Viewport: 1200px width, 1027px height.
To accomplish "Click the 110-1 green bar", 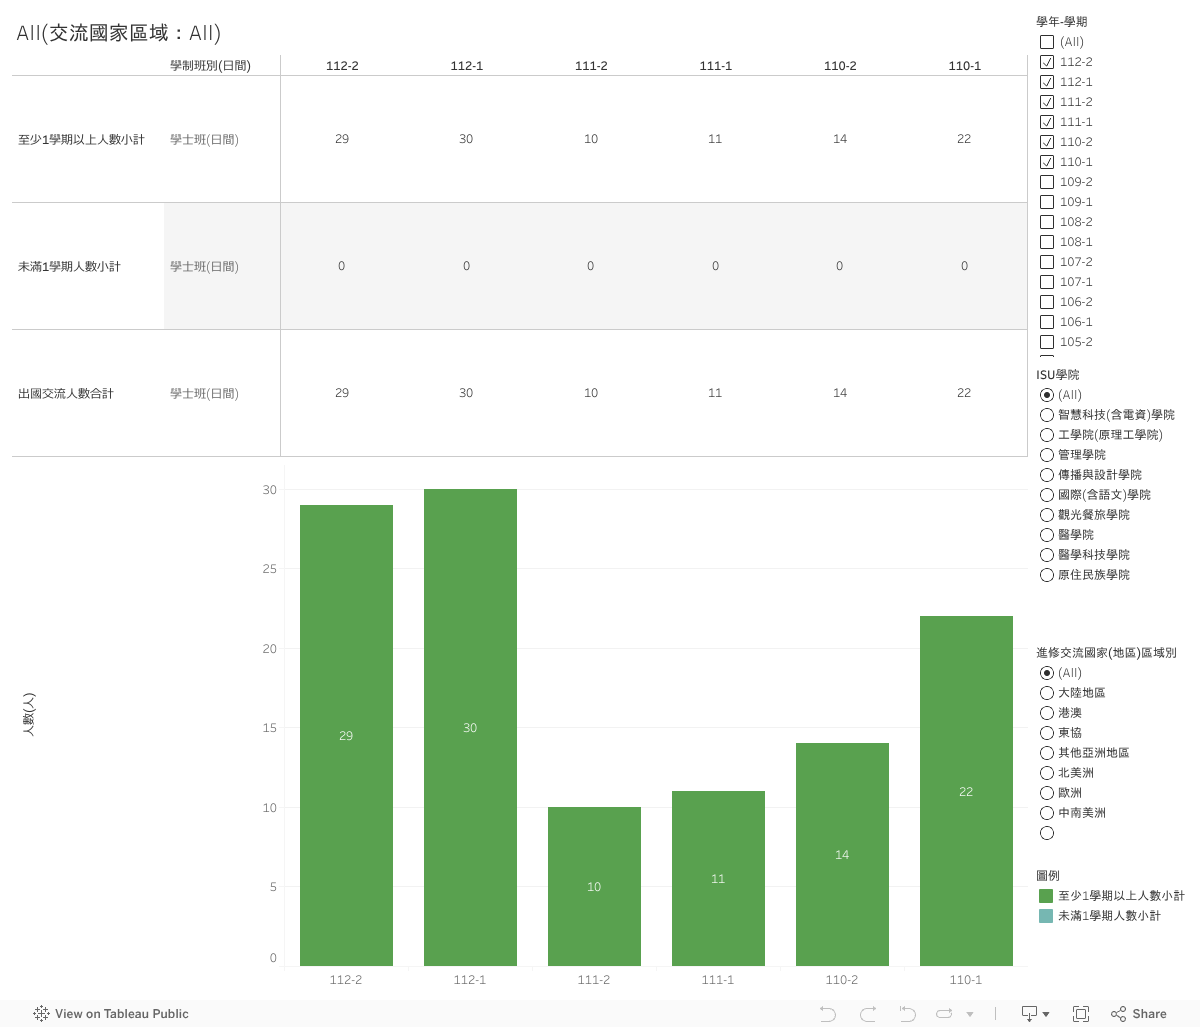I will point(966,791).
